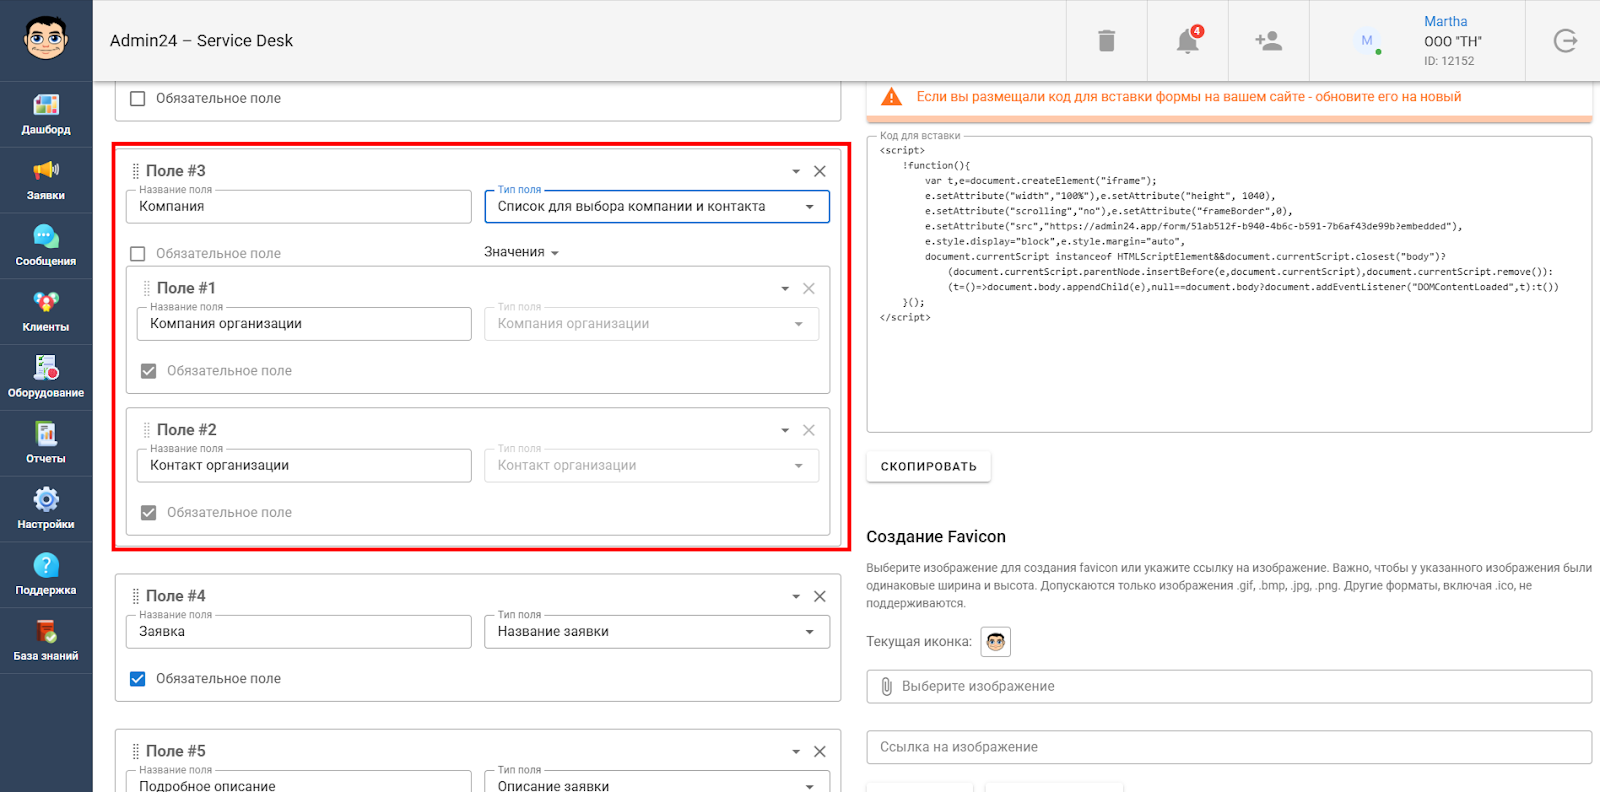
Task: Open База знаний in the sidebar
Action: [46, 641]
